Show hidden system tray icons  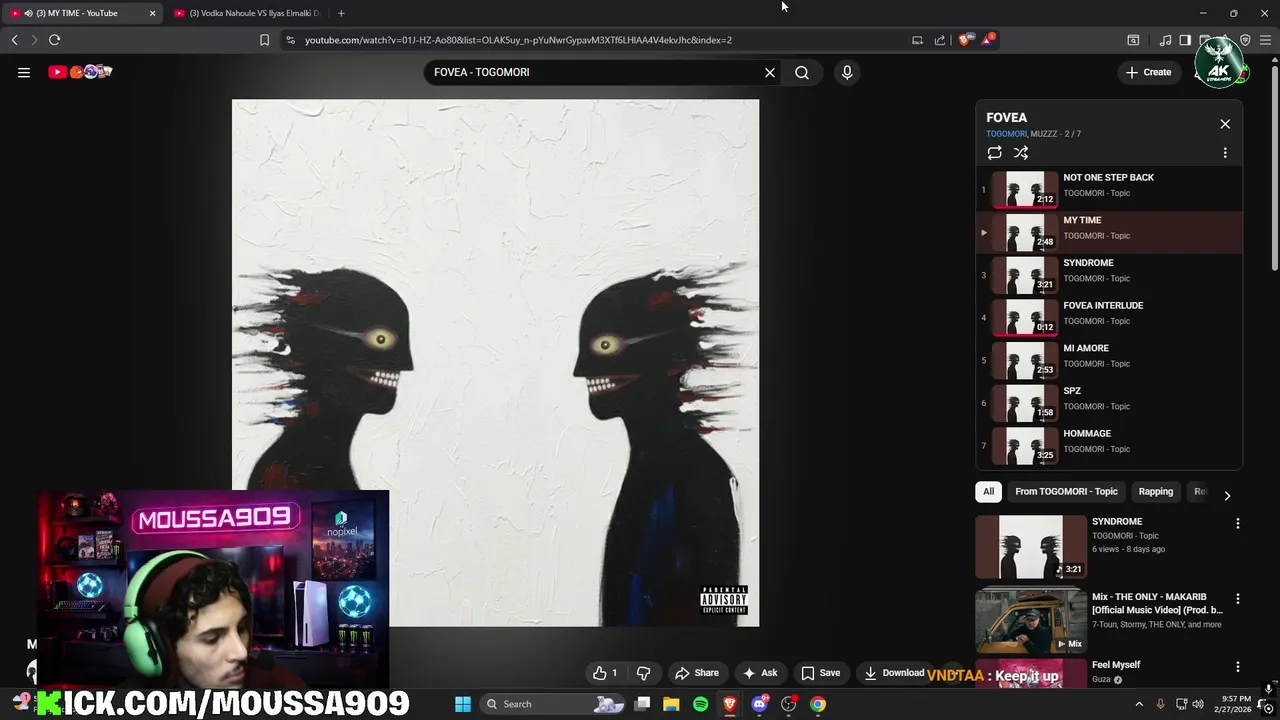click(1138, 704)
